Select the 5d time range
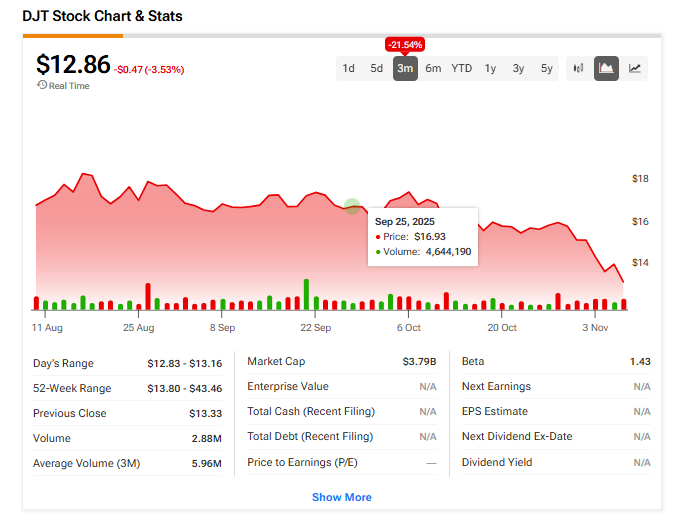Screen dimensions: 678x523 click(x=376, y=68)
